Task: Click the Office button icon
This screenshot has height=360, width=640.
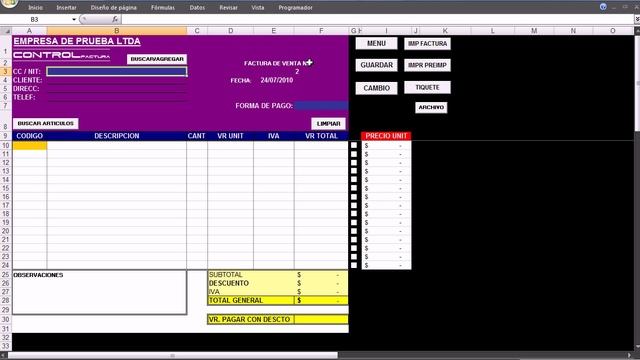Action: point(8,4)
